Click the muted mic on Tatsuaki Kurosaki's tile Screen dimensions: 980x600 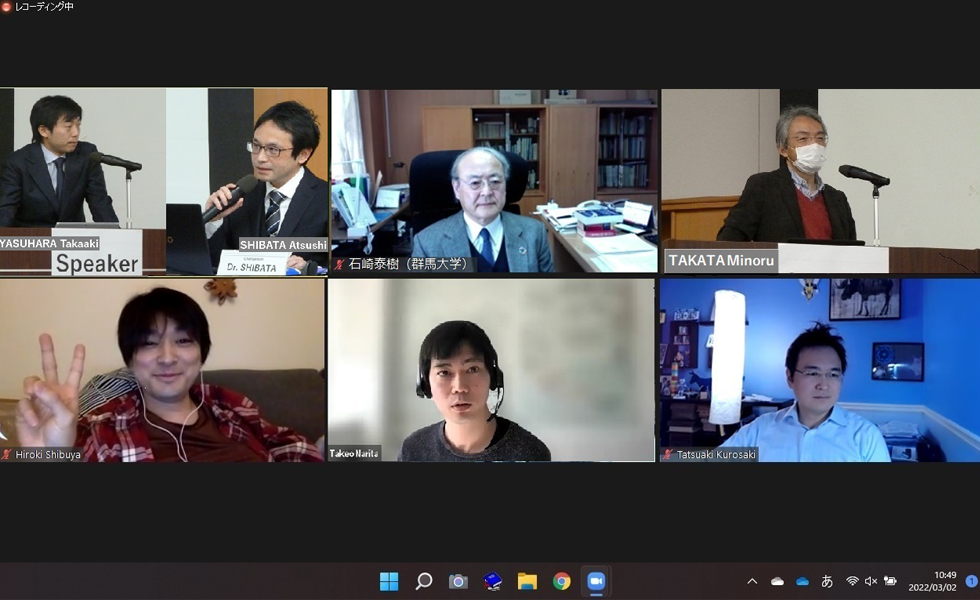point(668,454)
